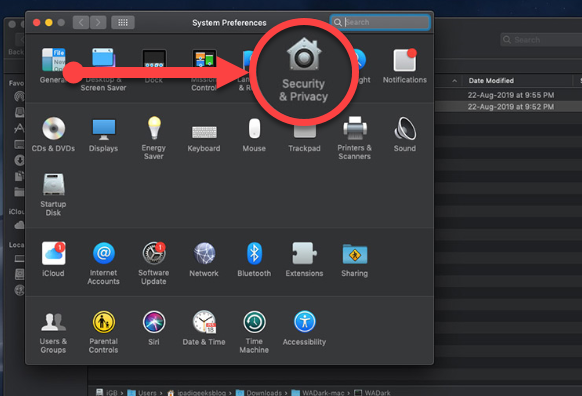Open Mission Control preferences
The image size is (582, 396).
tap(204, 70)
